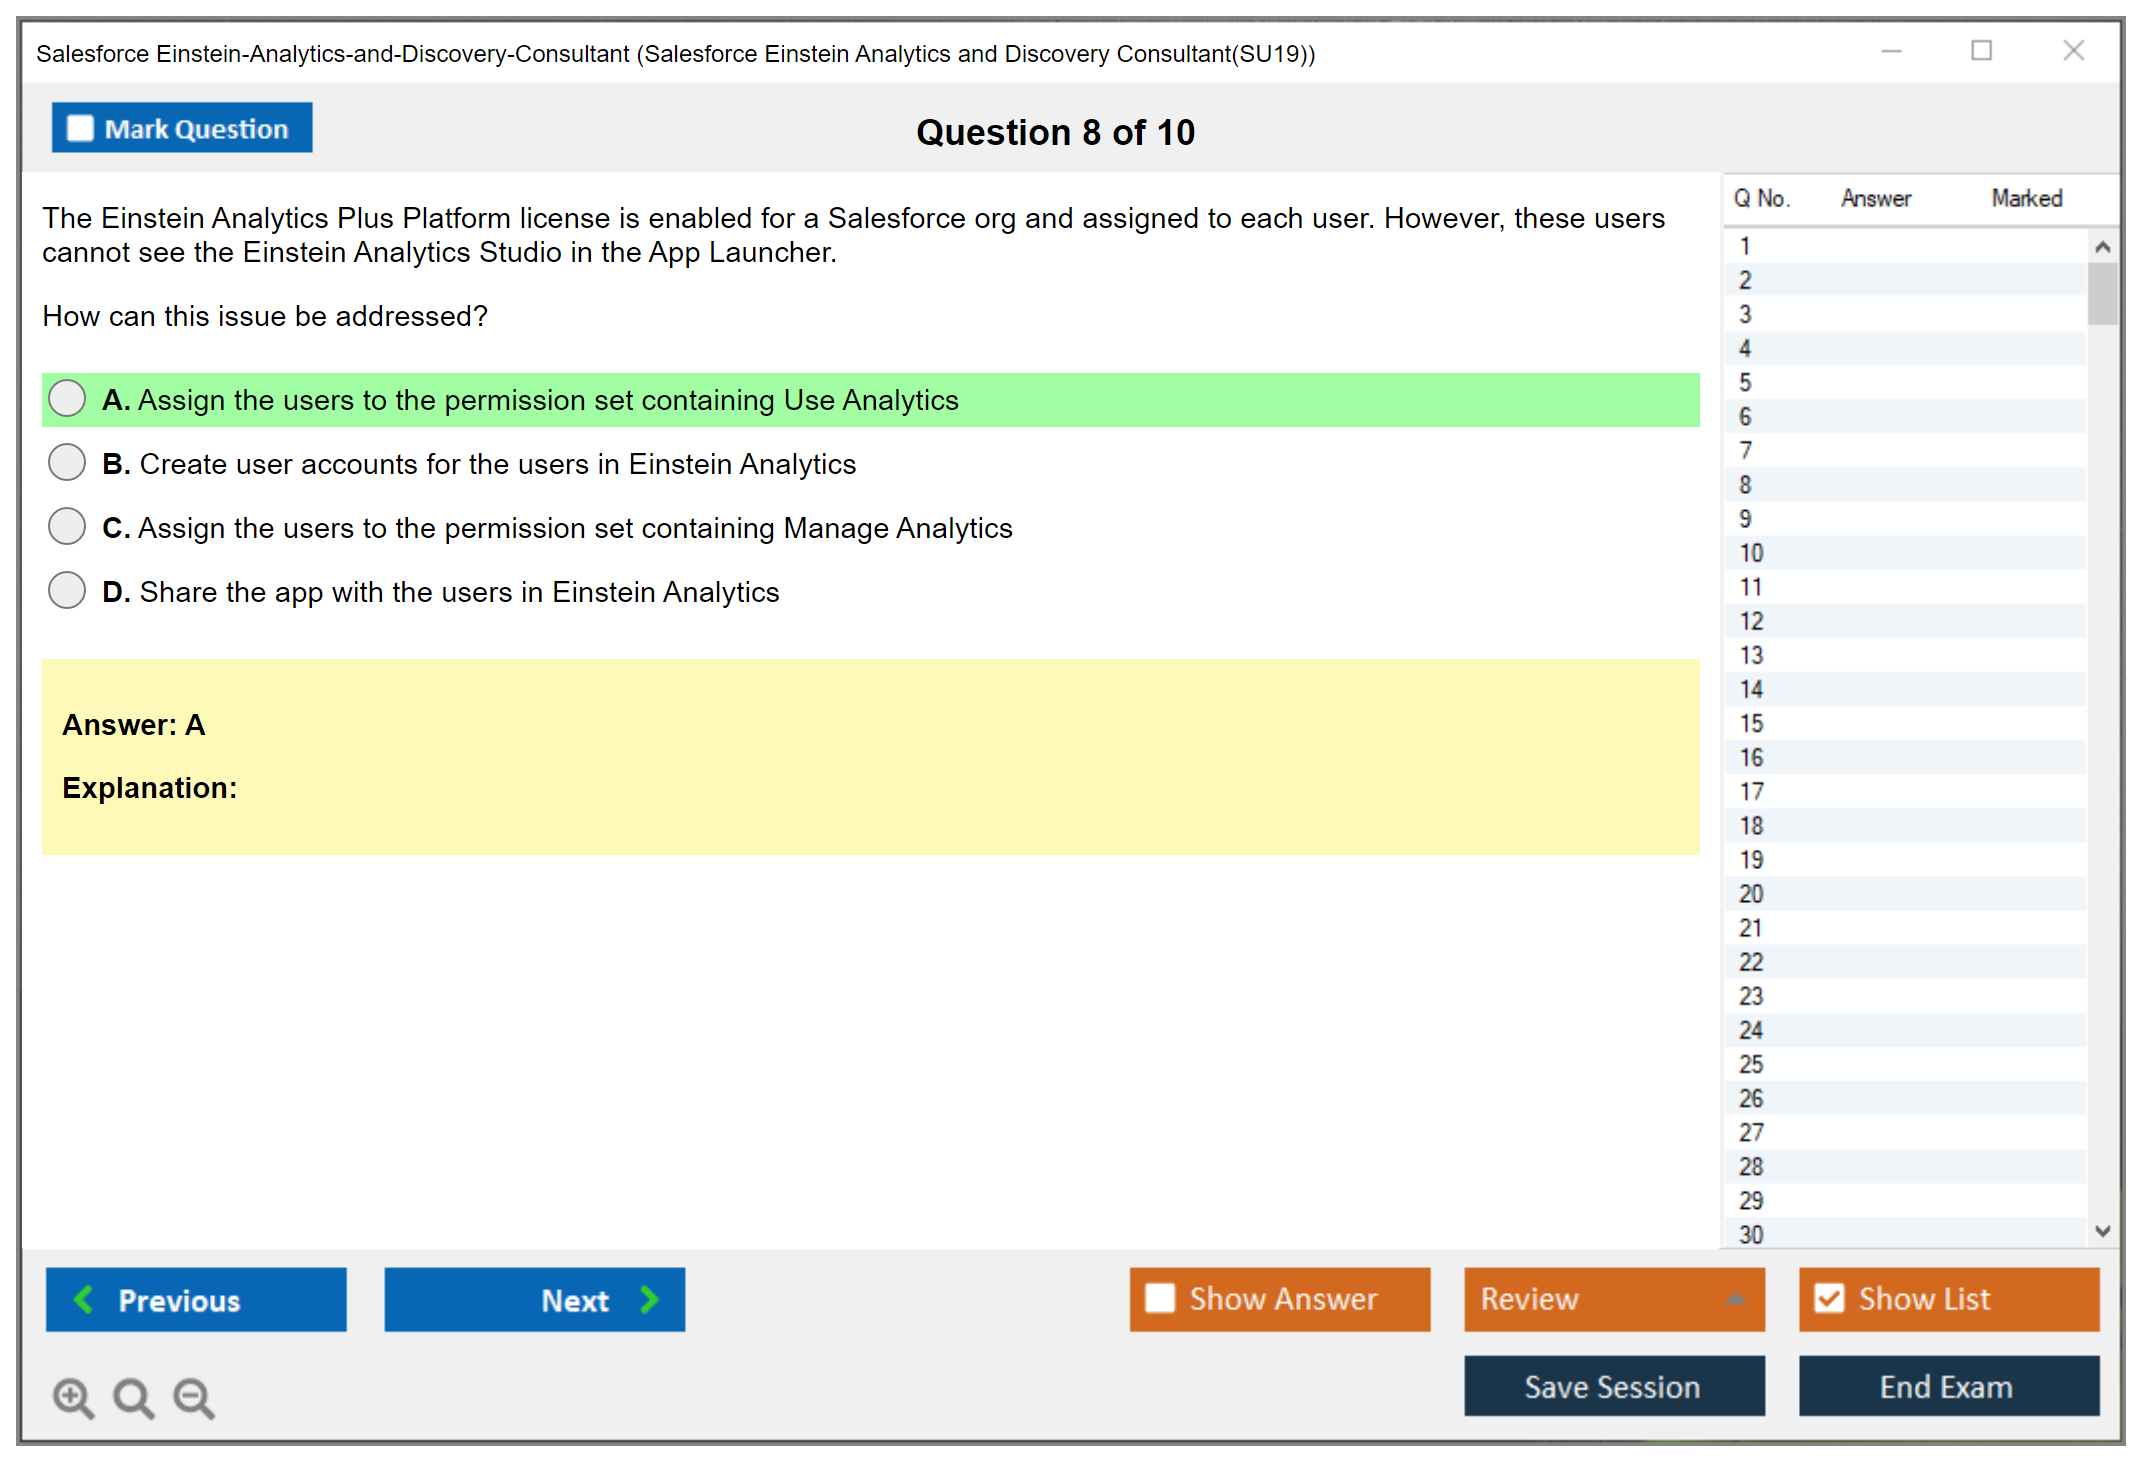Screen dimensions: 2150x1470
Task: Select question 10 in the list
Action: point(1751,553)
